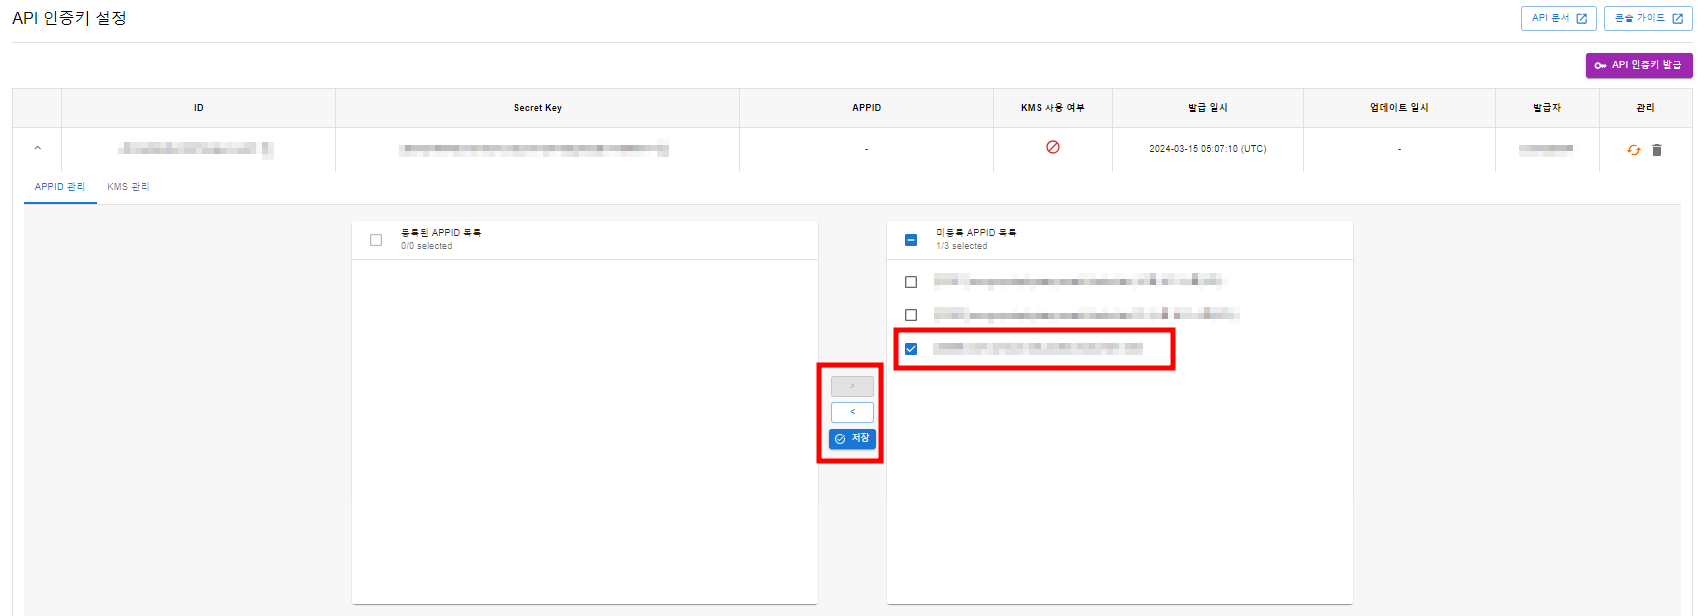Click the blue 저장 save button
Screen dimensions: 1705x616
[x=852, y=439]
